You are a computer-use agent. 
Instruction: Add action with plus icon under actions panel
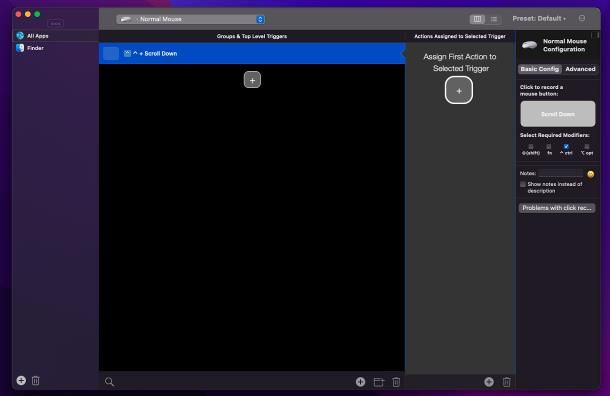[489, 382]
